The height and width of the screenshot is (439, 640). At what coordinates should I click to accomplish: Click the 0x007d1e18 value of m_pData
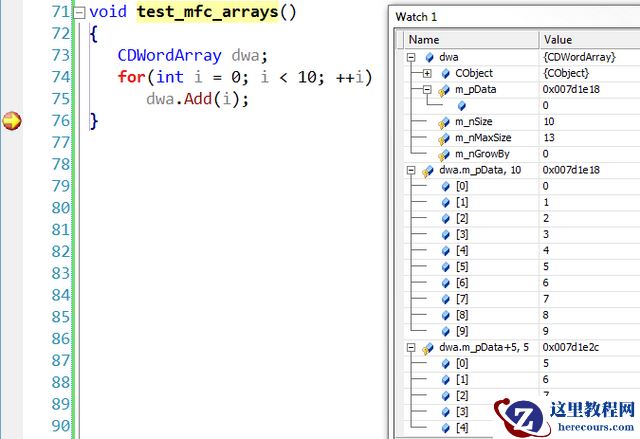[x=571, y=89]
